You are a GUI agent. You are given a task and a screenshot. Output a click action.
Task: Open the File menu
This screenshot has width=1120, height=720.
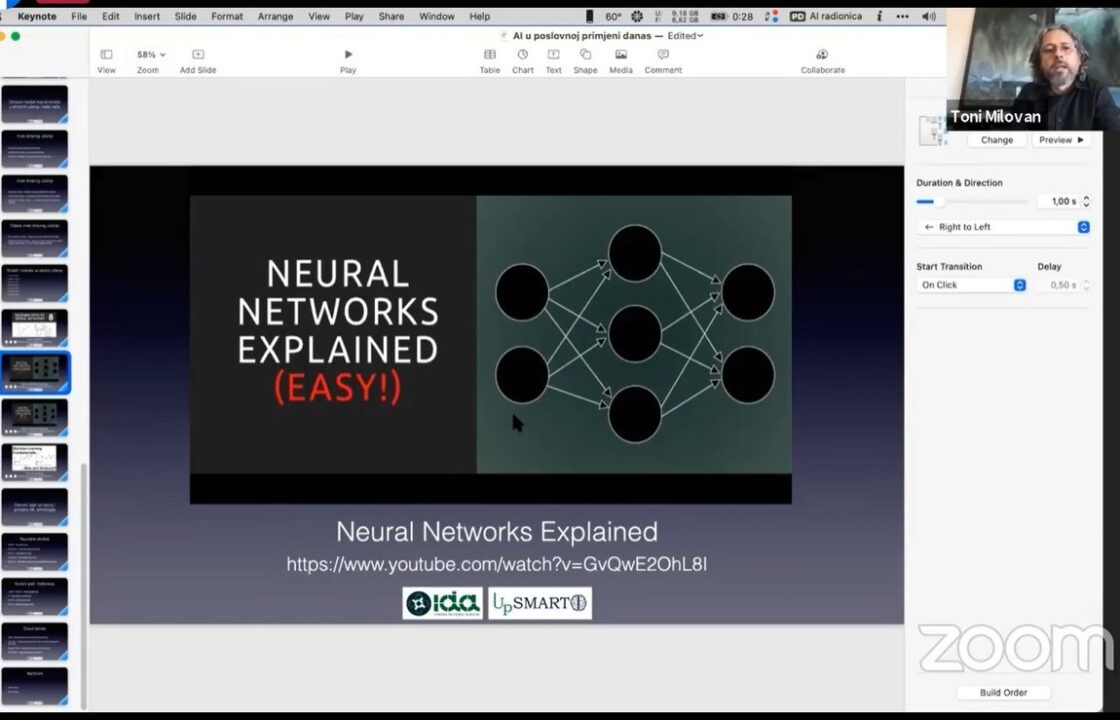[79, 16]
